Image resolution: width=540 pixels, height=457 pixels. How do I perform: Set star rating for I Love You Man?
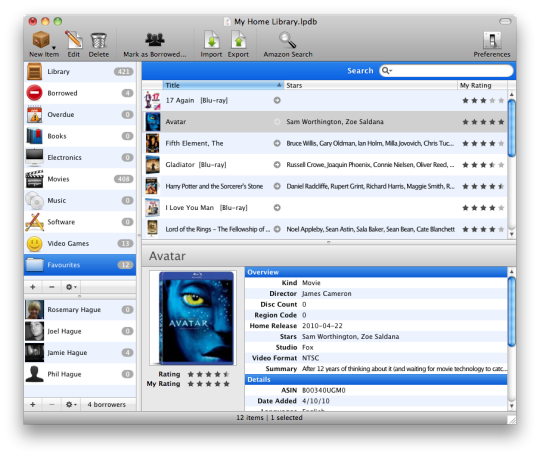click(483, 208)
